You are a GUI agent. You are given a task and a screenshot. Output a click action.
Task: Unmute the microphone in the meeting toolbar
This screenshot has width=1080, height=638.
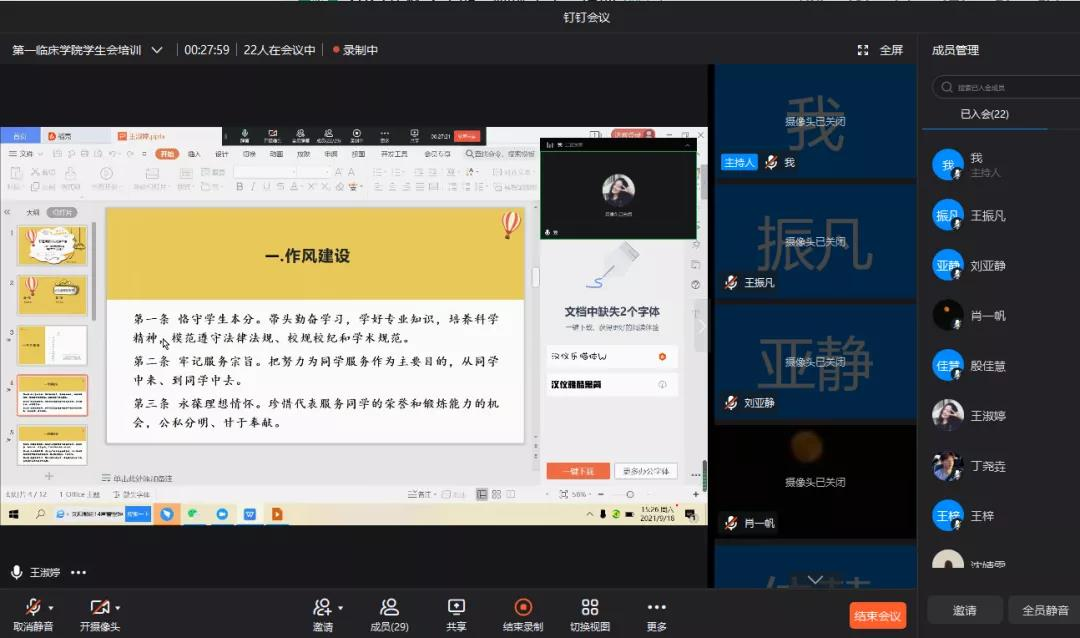click(32, 608)
